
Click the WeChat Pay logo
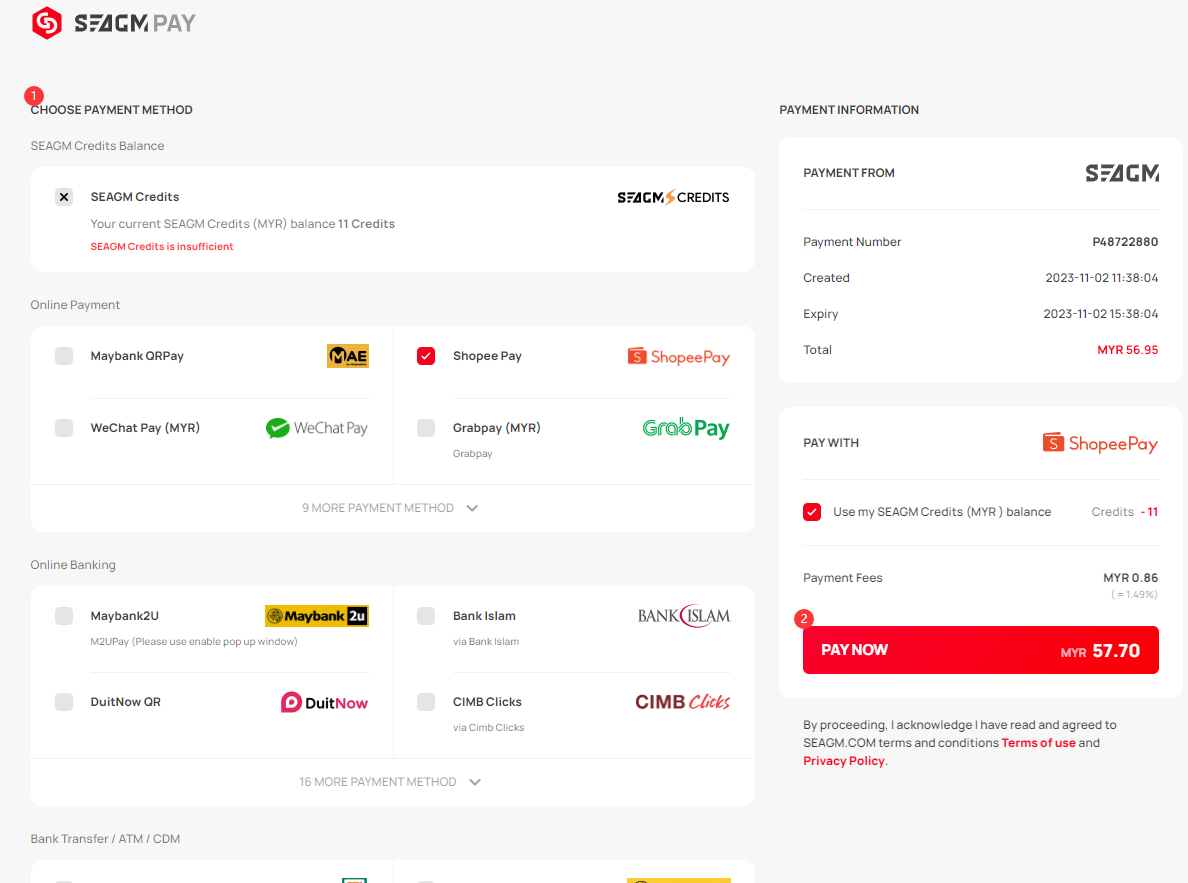click(317, 428)
